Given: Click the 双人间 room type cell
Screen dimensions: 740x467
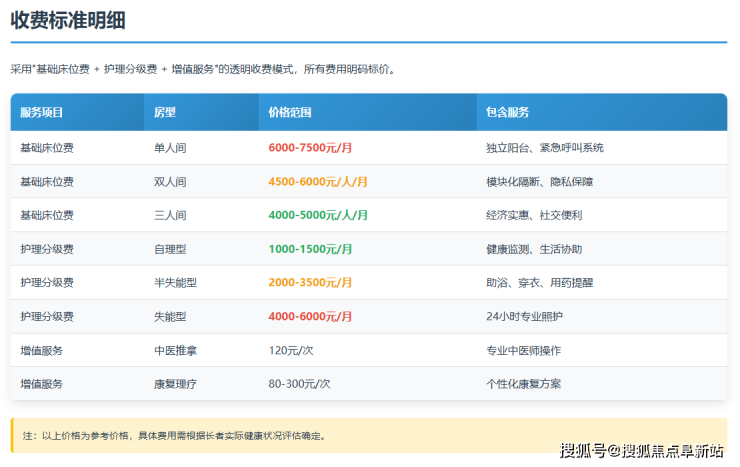Looking at the screenshot, I should pos(170,181).
